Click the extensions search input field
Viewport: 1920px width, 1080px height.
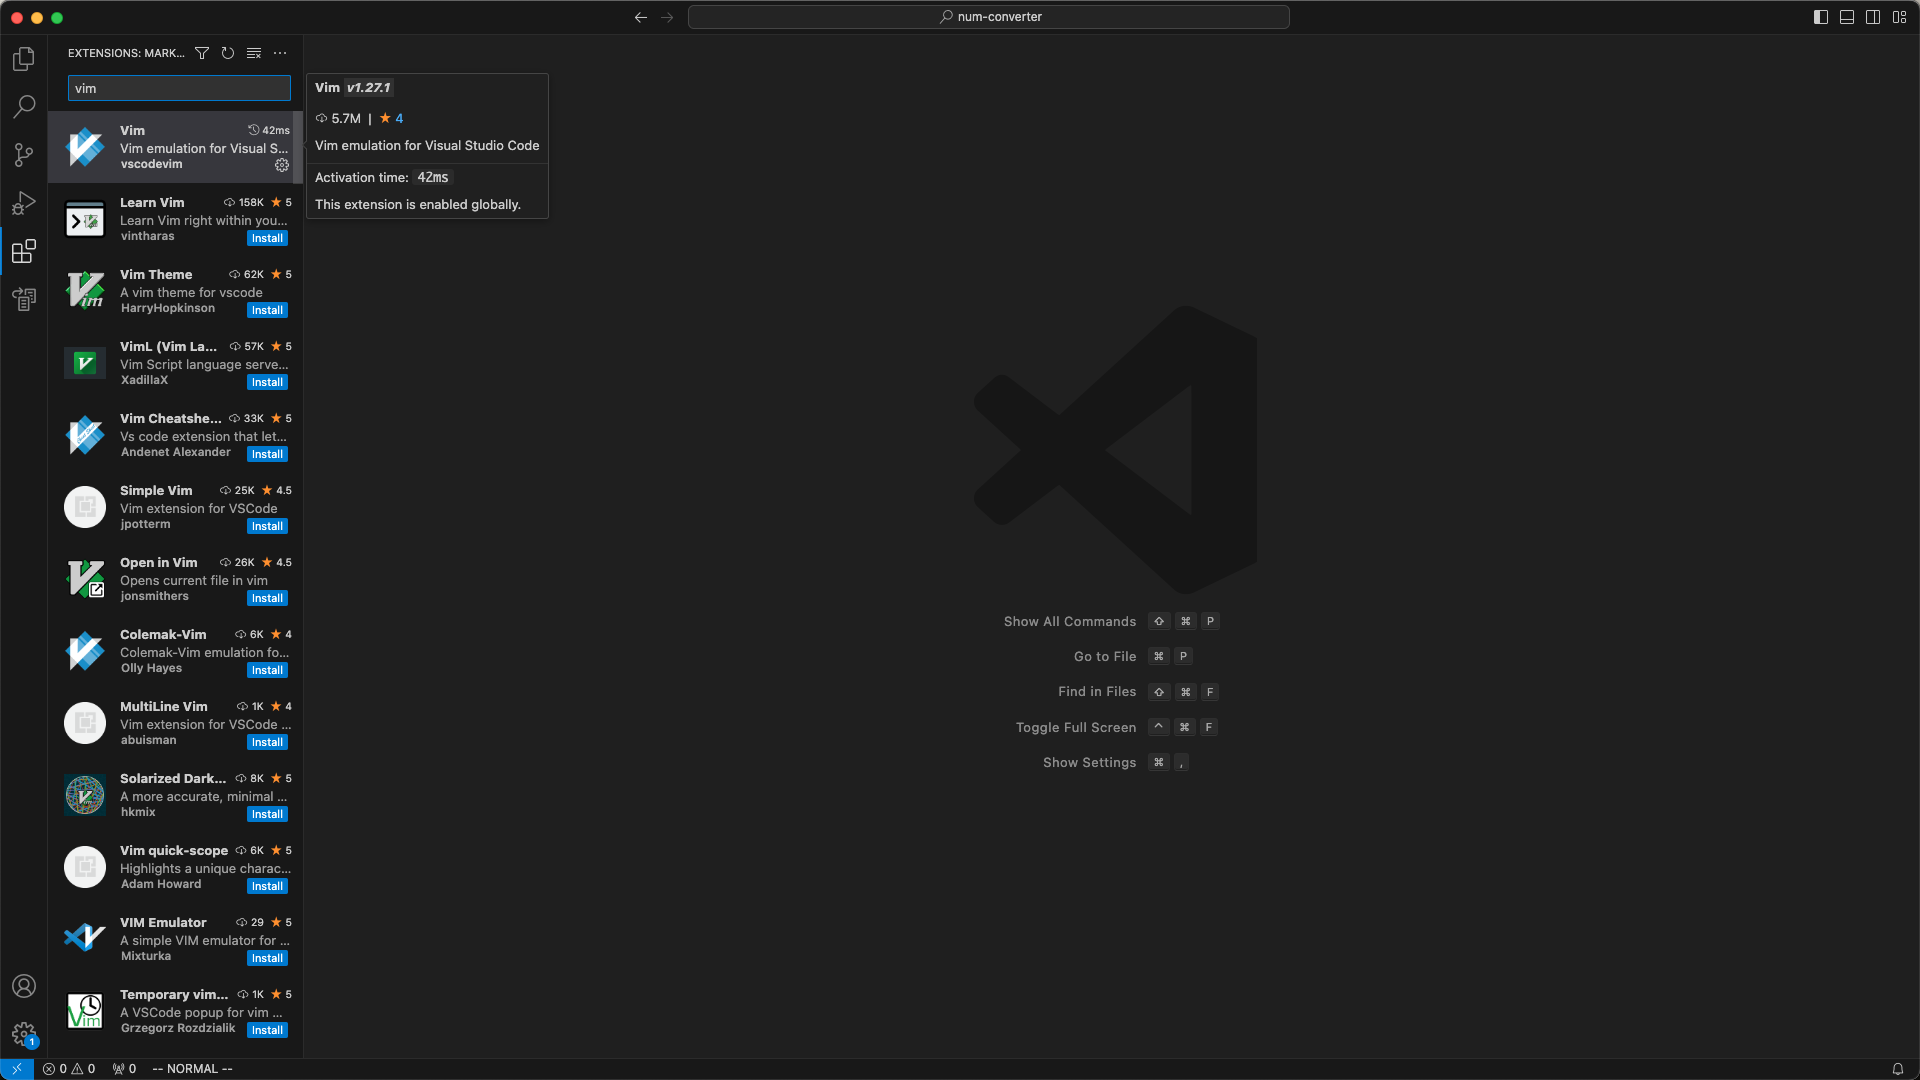click(179, 88)
